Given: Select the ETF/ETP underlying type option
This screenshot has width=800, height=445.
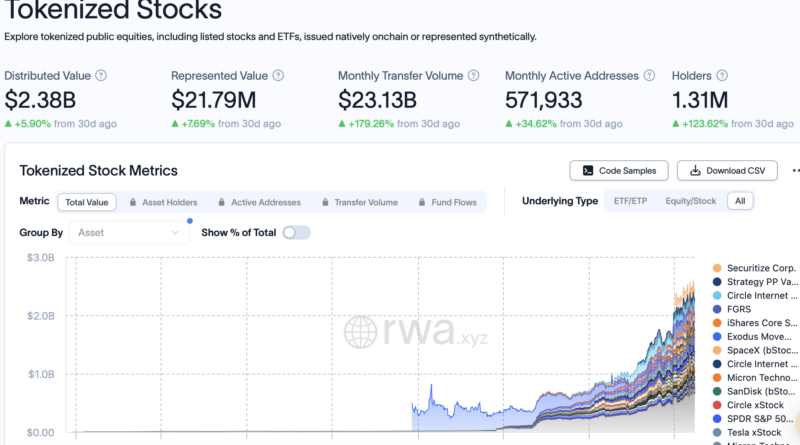Looking at the screenshot, I should click(x=630, y=201).
